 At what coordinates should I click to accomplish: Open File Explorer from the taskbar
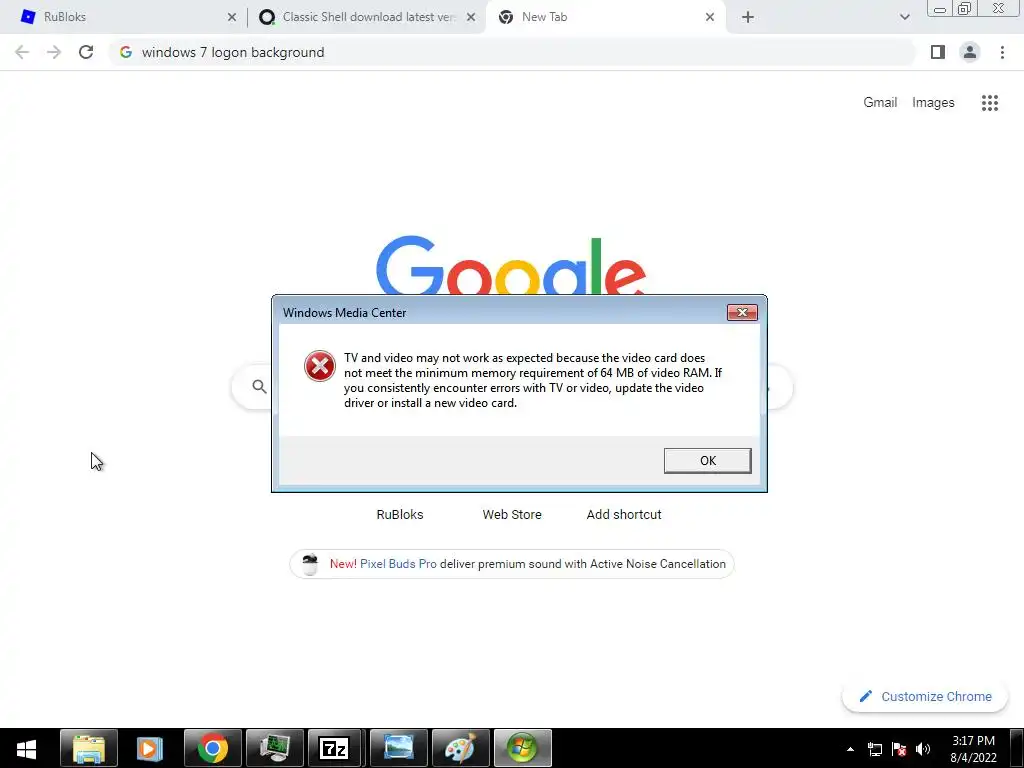(x=89, y=748)
